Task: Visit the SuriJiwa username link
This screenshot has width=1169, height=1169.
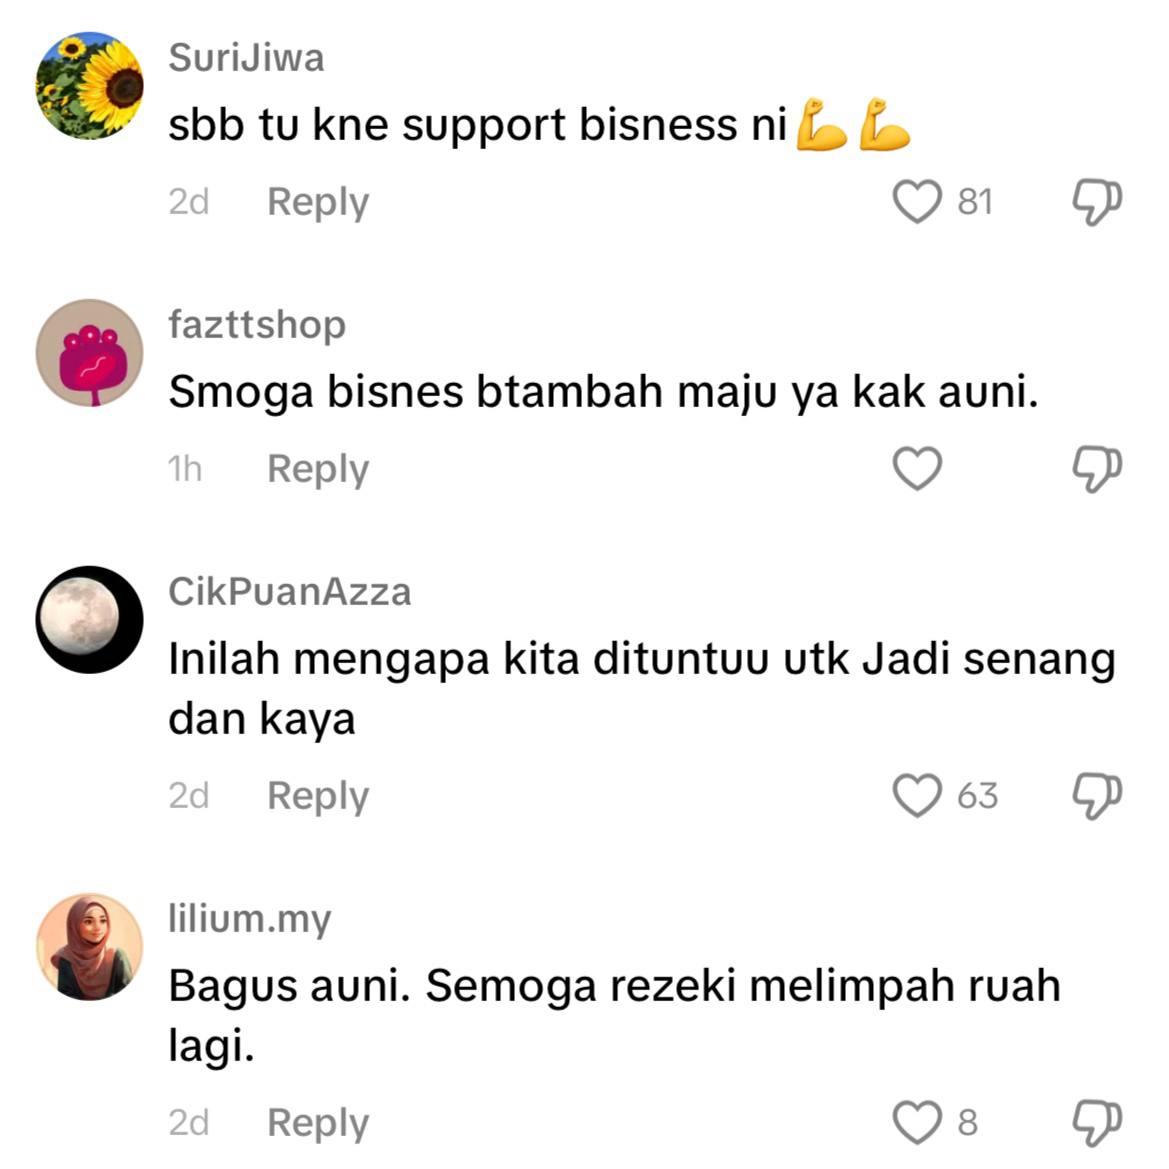Action: pos(246,58)
